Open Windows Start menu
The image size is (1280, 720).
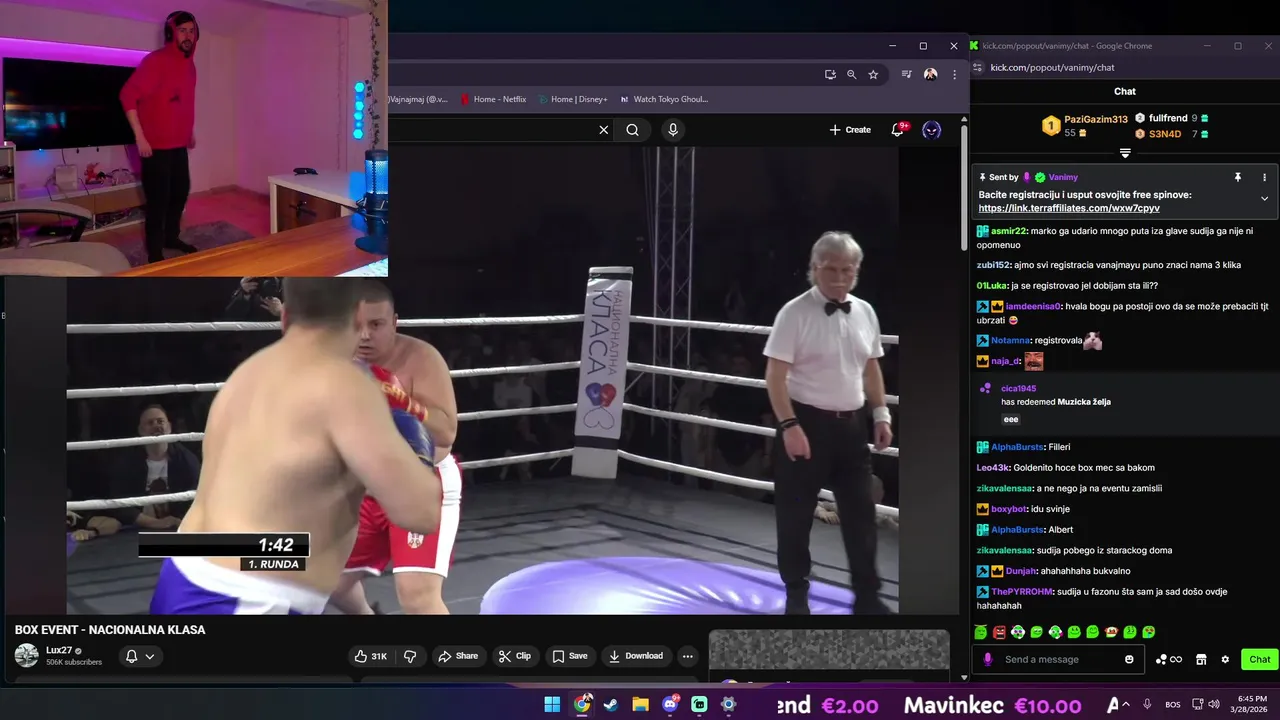552,704
